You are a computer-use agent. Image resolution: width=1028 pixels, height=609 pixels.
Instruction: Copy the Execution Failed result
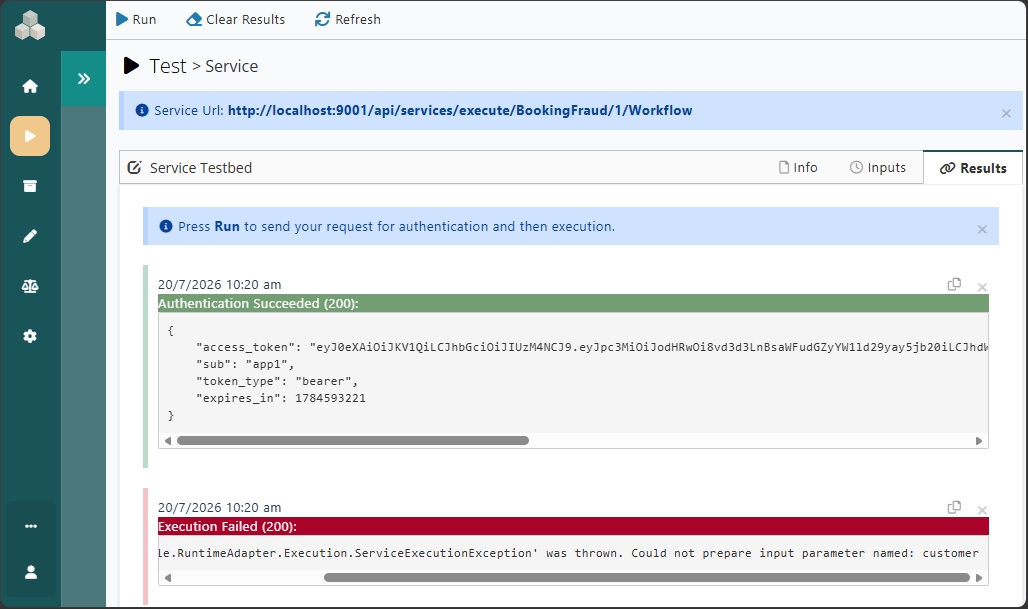pyautogui.click(x=955, y=507)
